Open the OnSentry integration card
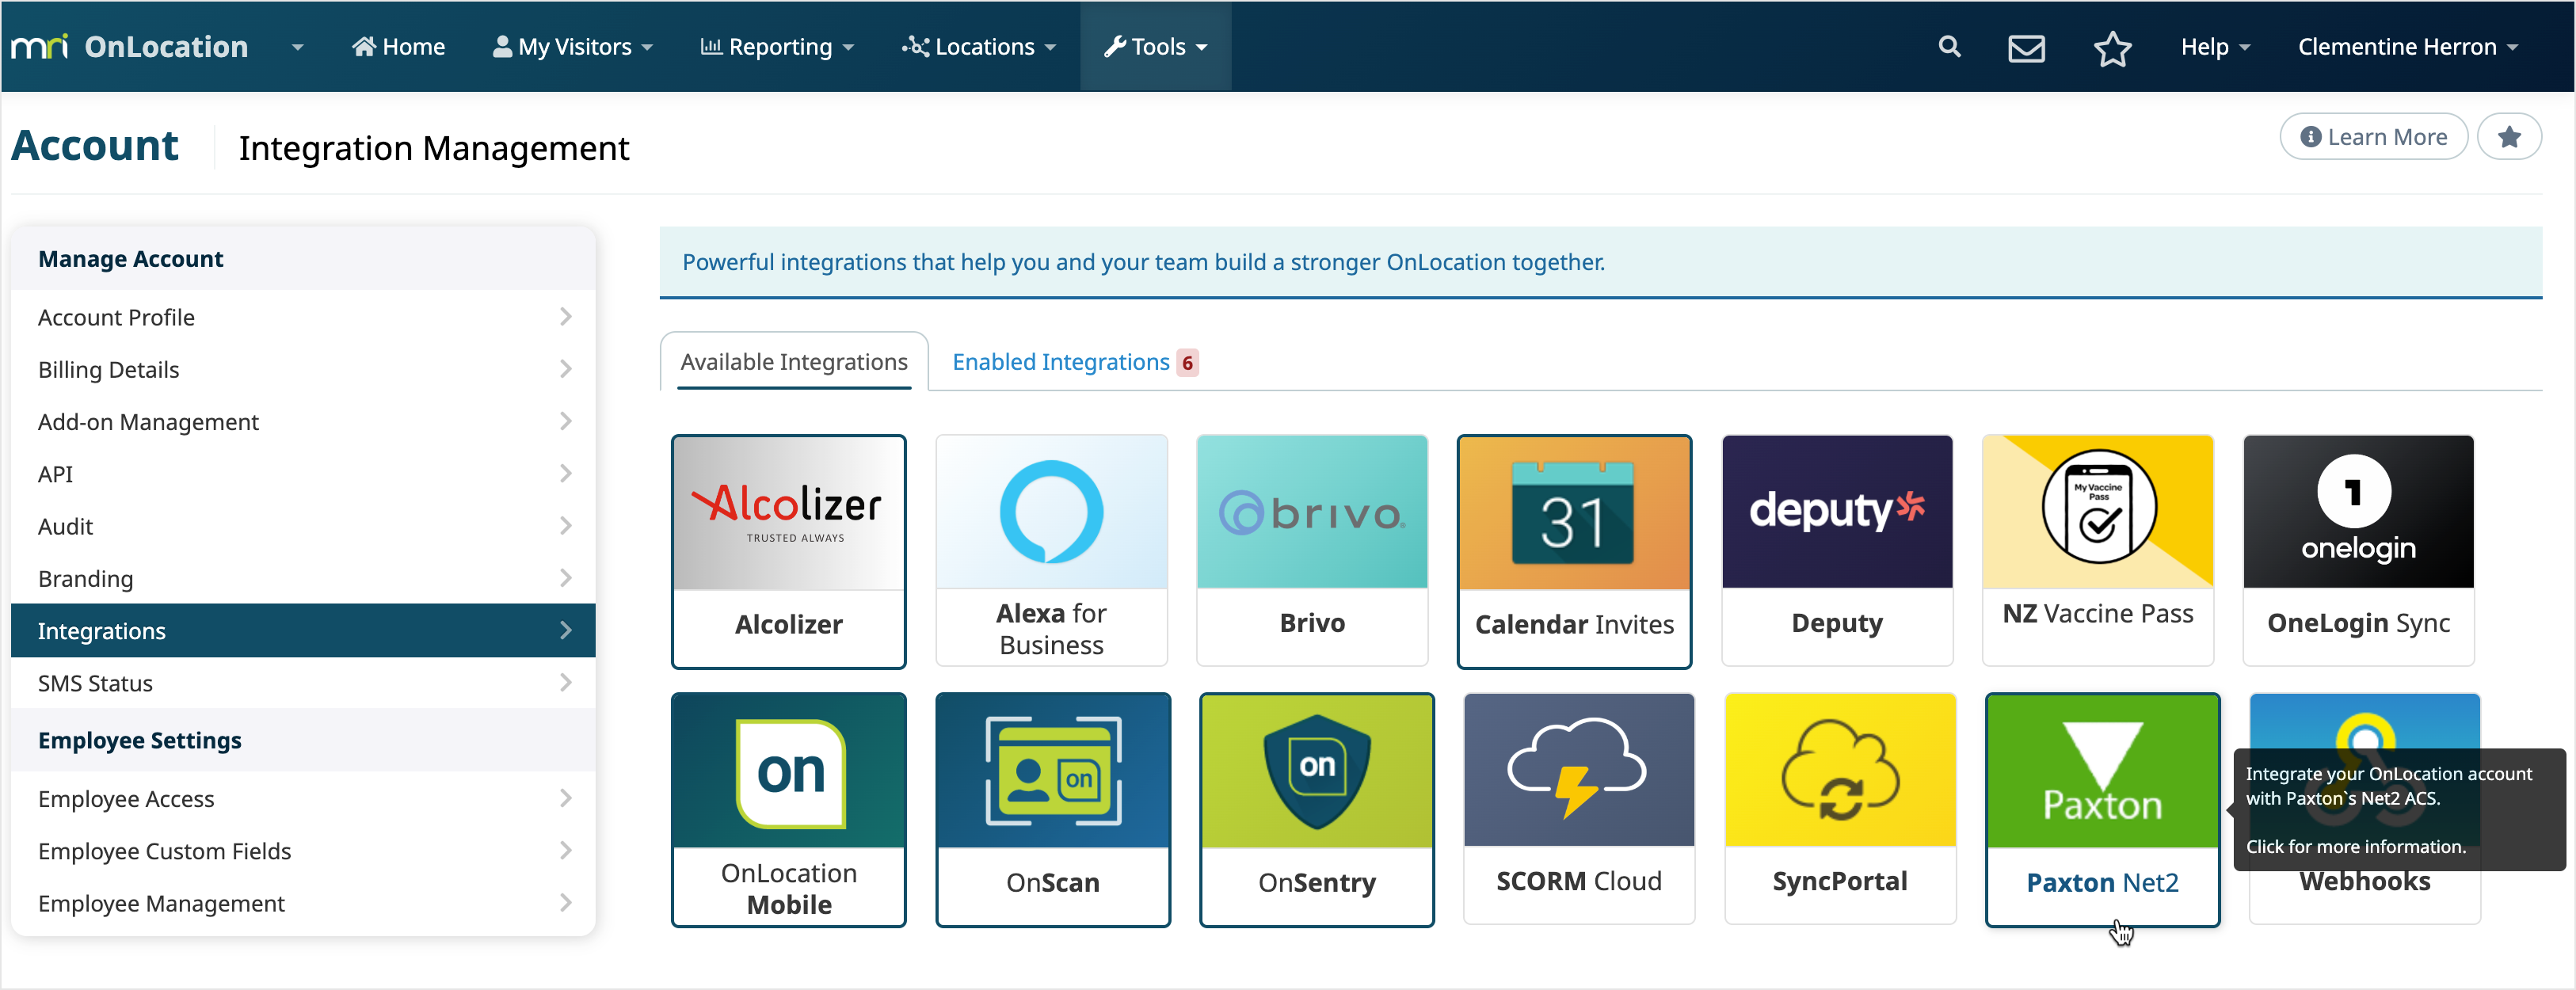This screenshot has height=990, width=2576. [1316, 810]
